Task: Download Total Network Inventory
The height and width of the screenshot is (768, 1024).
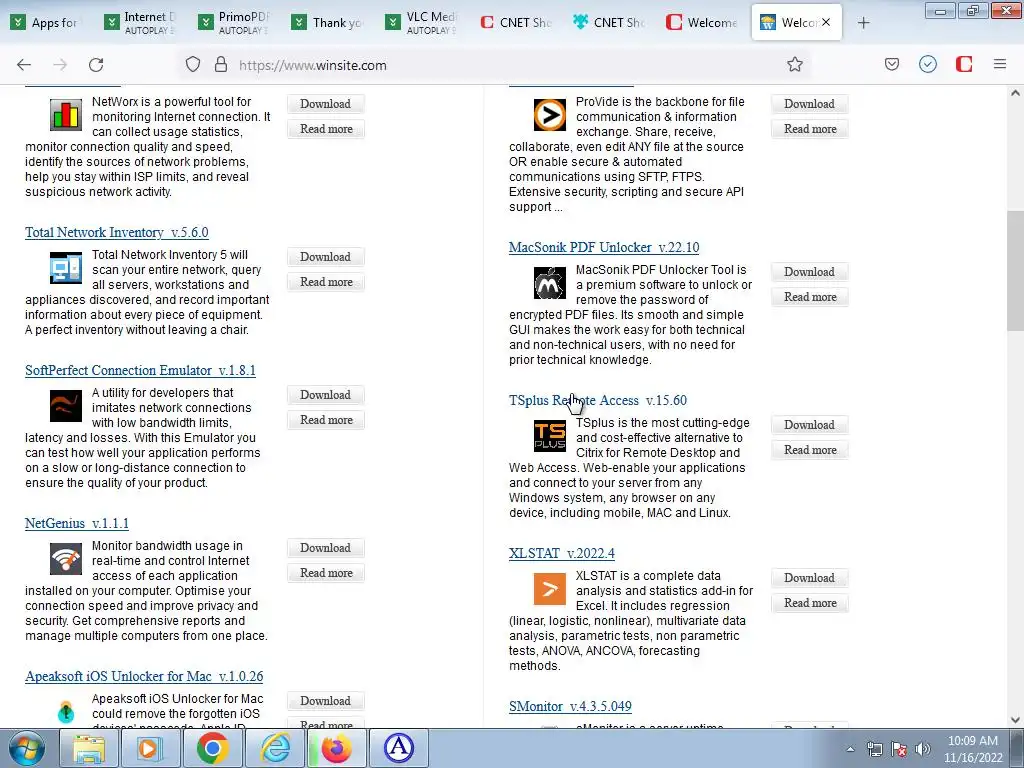Action: 325,257
